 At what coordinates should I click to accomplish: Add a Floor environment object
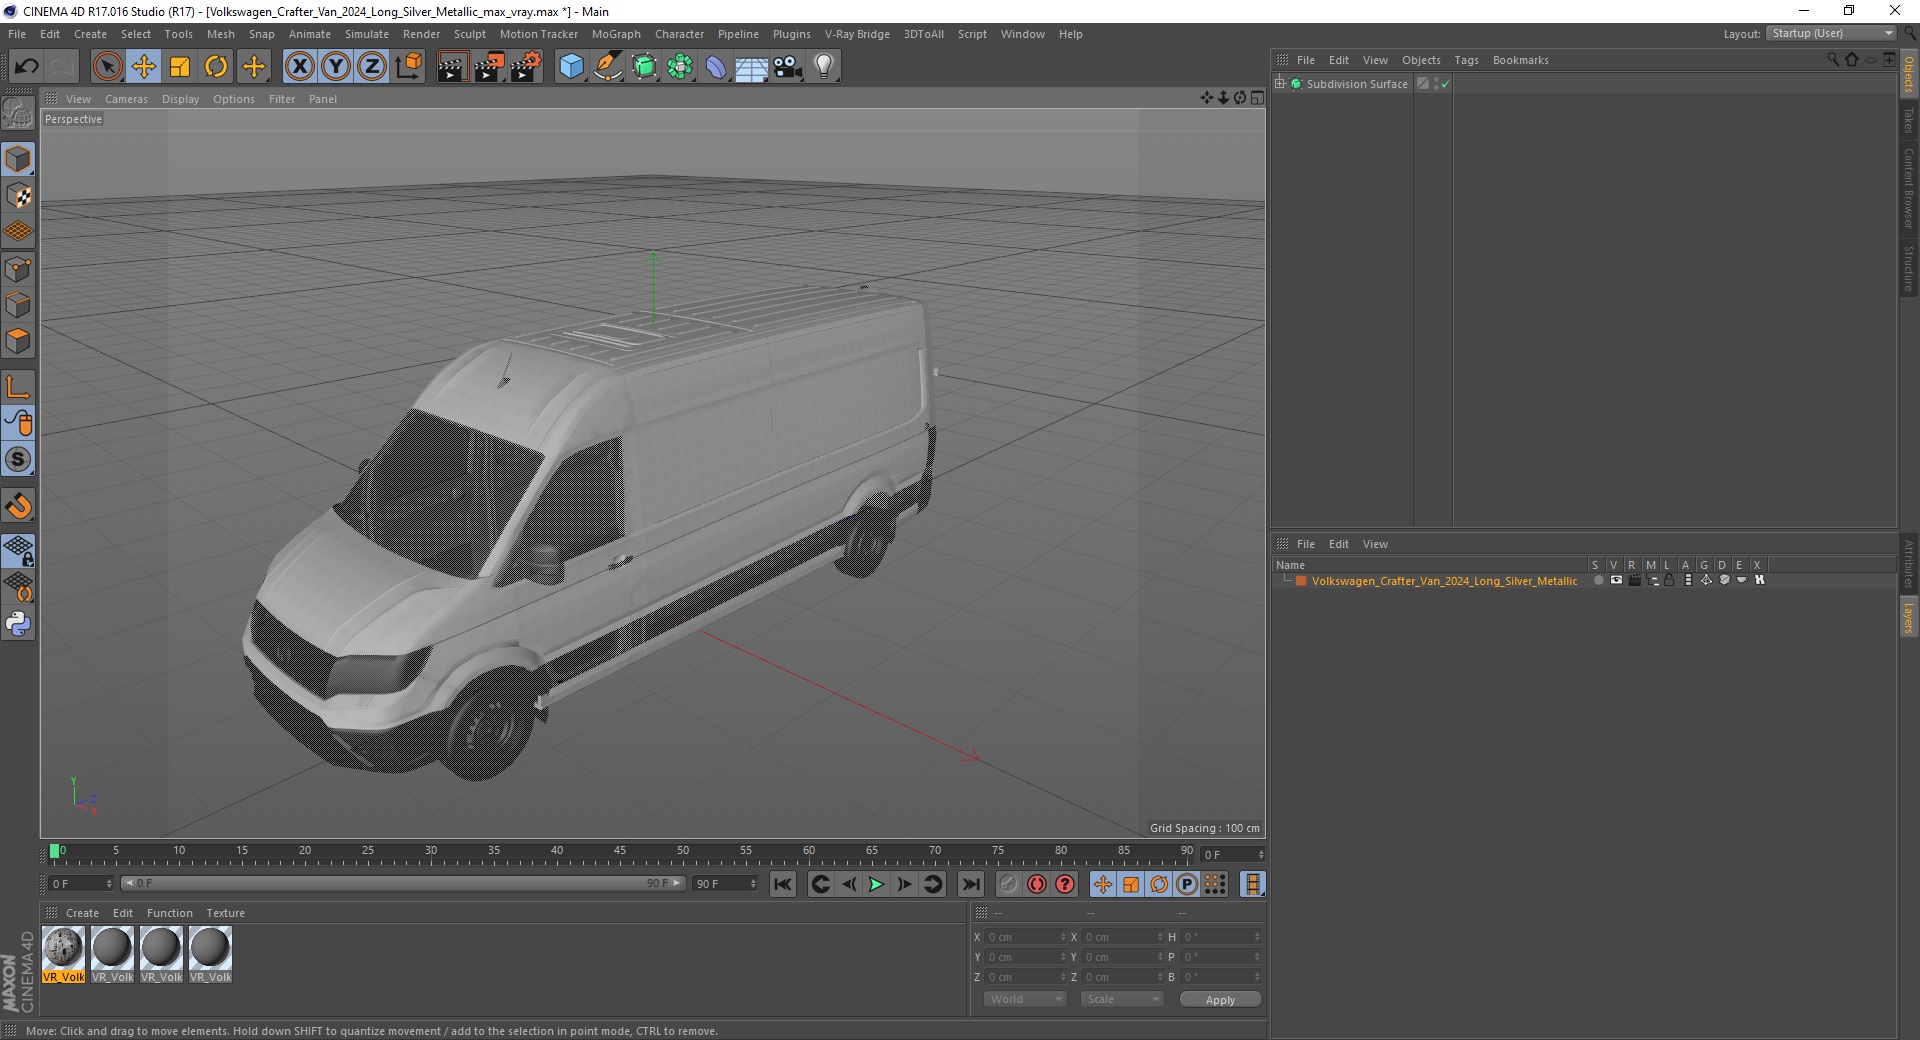coord(752,67)
